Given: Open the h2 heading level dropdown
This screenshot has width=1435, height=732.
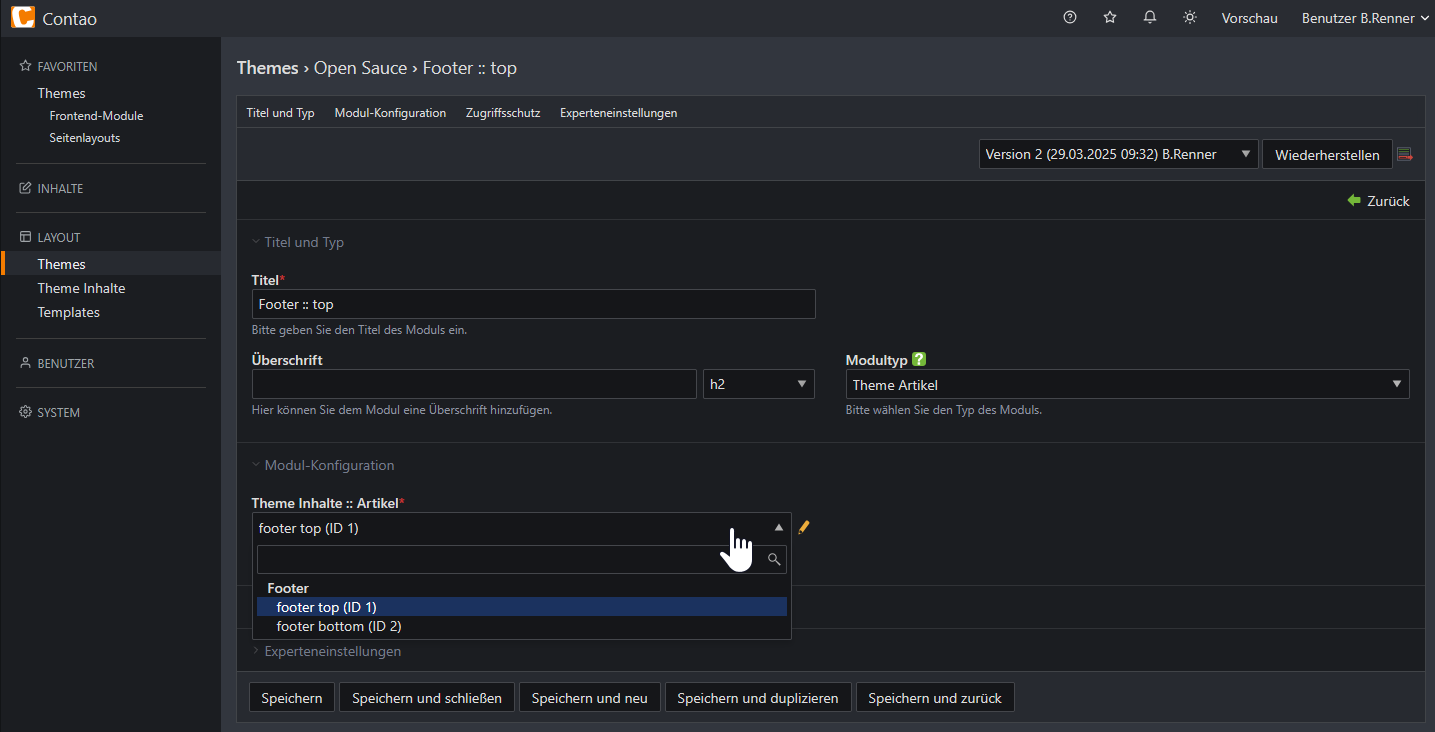Looking at the screenshot, I should pos(759,384).
